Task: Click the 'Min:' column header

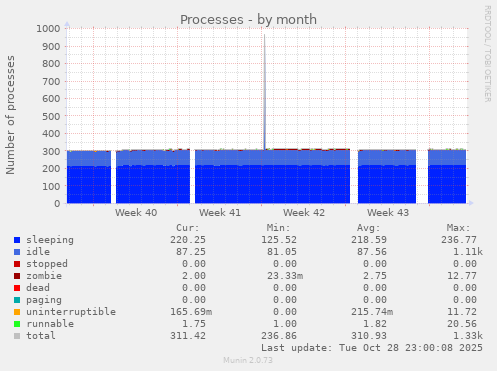Action: click(x=278, y=228)
